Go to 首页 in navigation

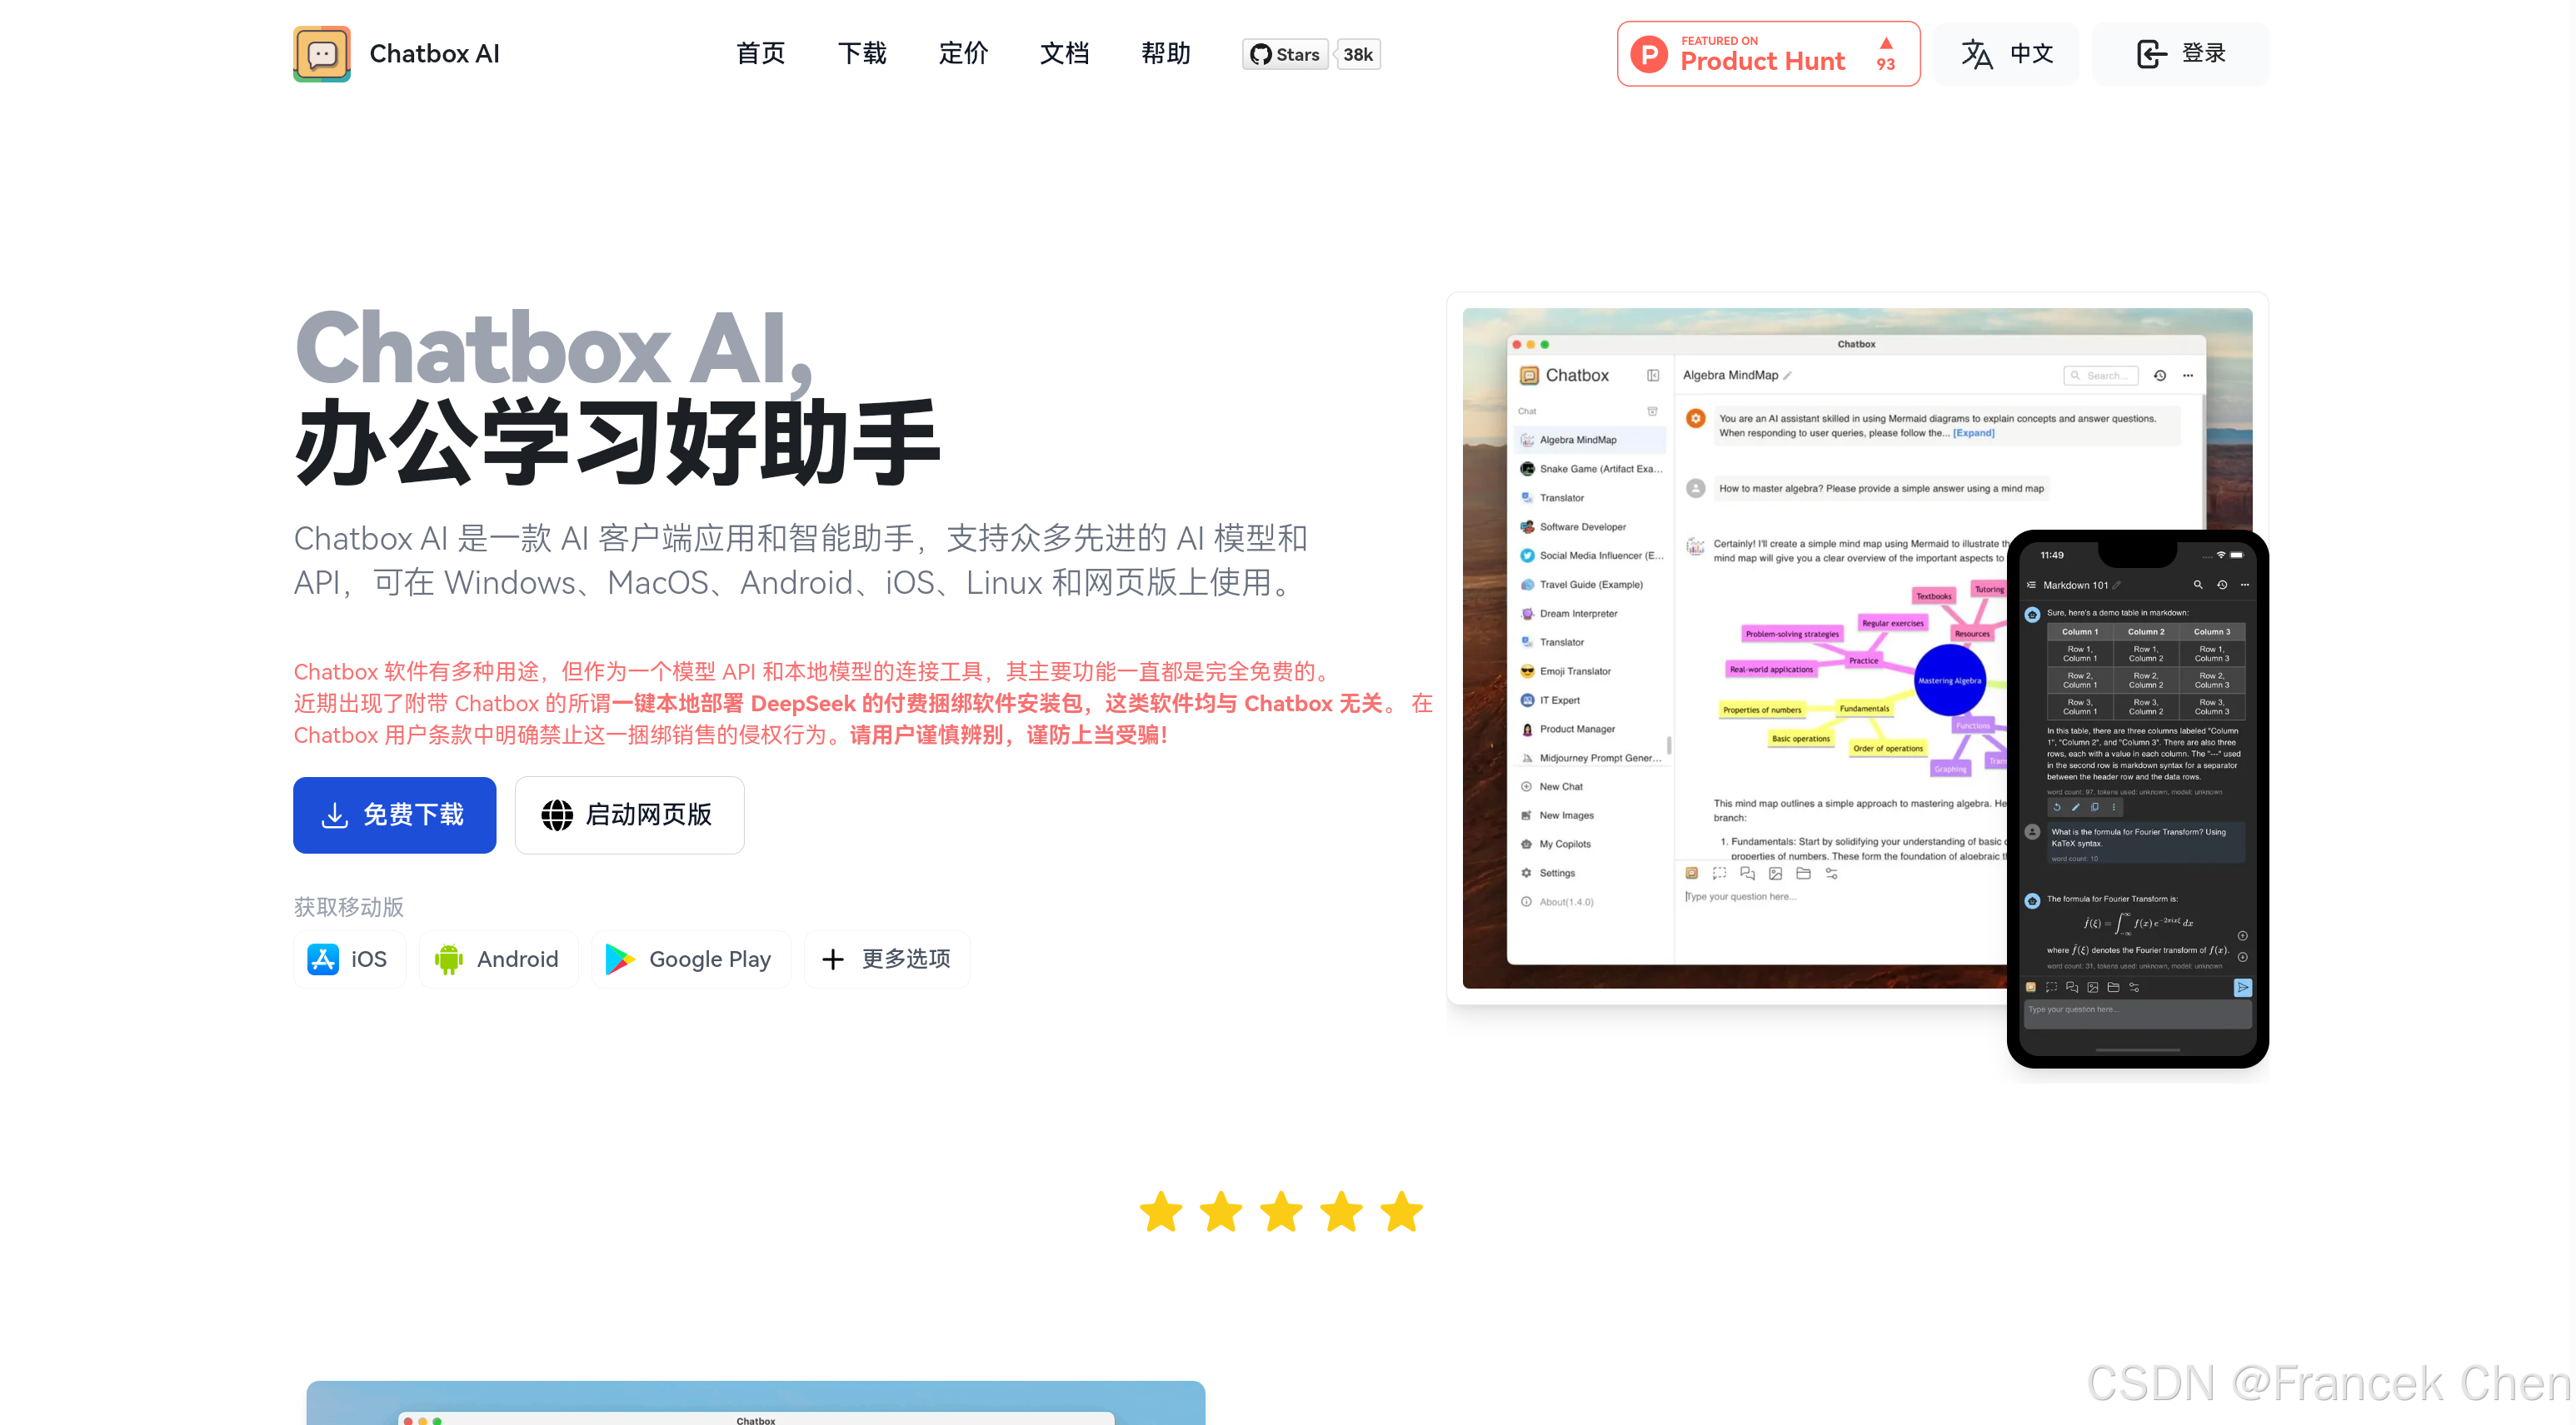pos(760,54)
